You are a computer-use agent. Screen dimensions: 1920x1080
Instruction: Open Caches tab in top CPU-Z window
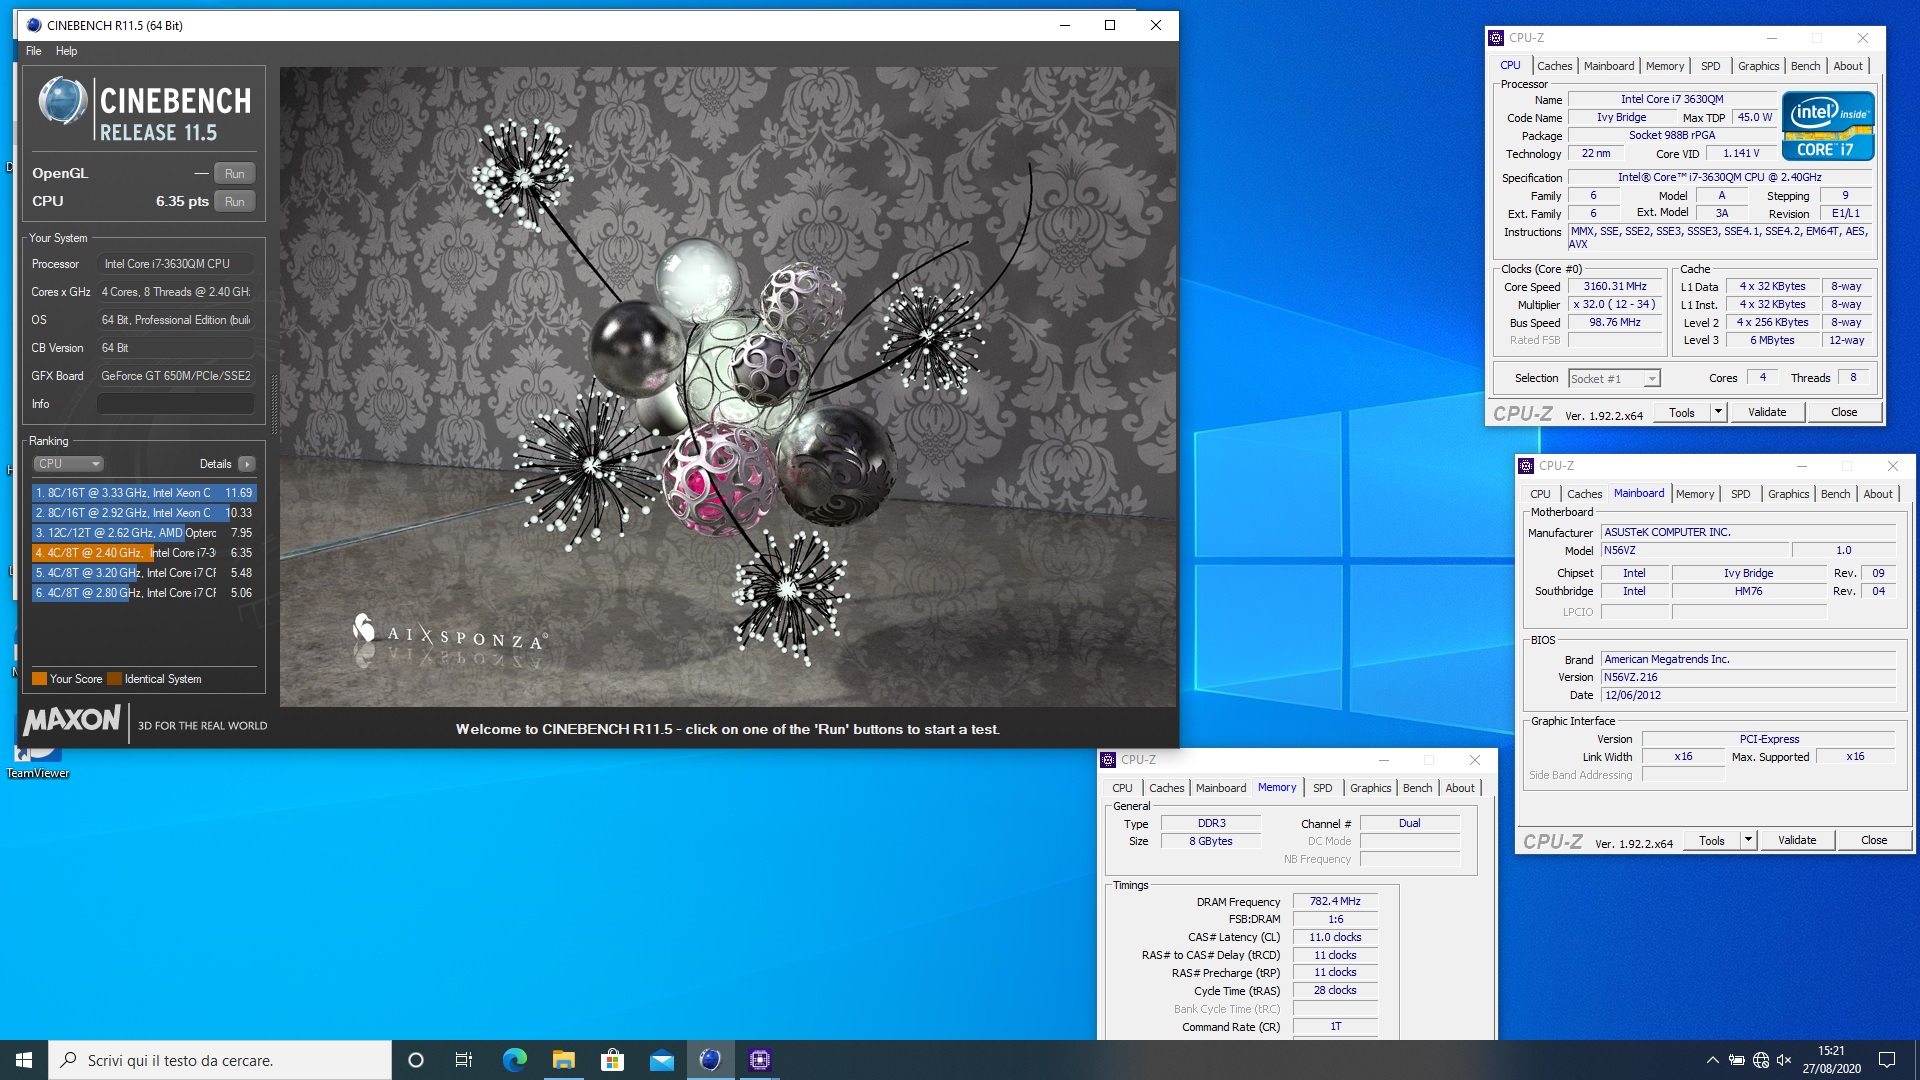tap(1554, 66)
